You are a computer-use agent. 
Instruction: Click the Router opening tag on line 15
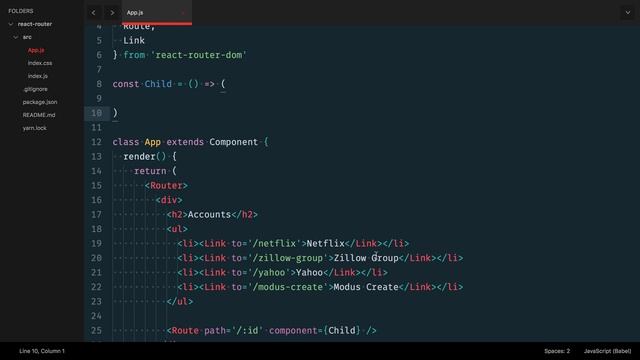[166, 185]
